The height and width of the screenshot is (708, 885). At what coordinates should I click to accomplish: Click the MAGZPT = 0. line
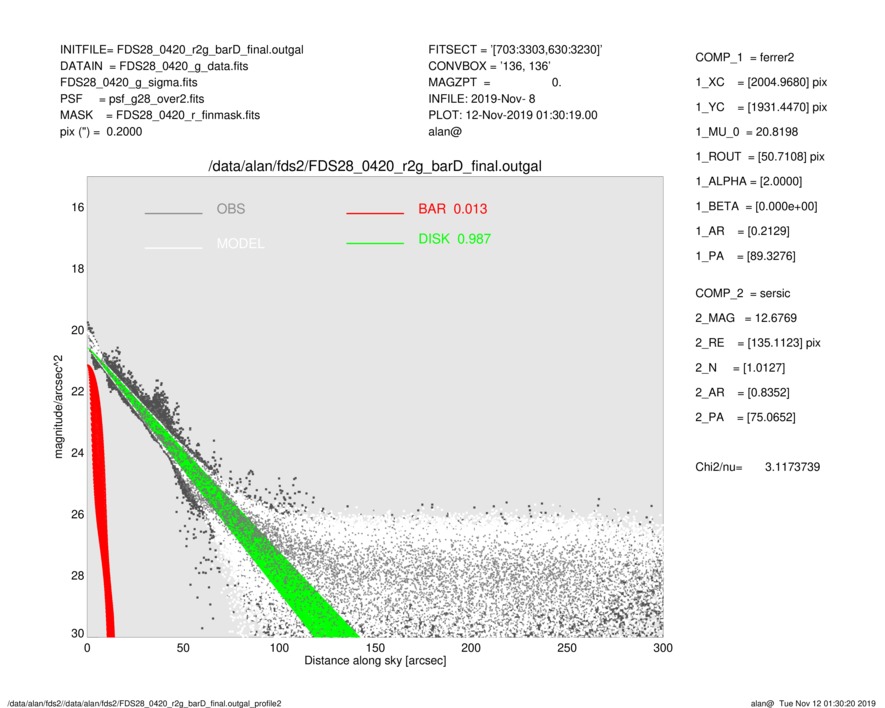[x=495, y=82]
